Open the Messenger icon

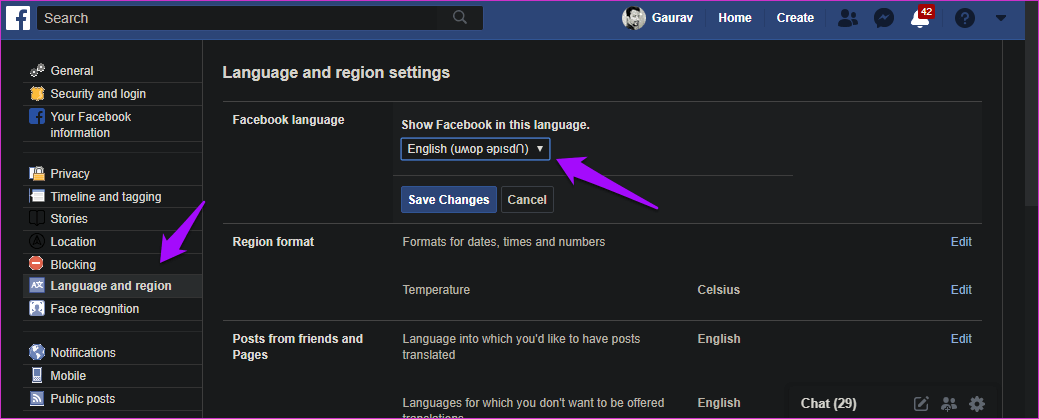(x=884, y=19)
